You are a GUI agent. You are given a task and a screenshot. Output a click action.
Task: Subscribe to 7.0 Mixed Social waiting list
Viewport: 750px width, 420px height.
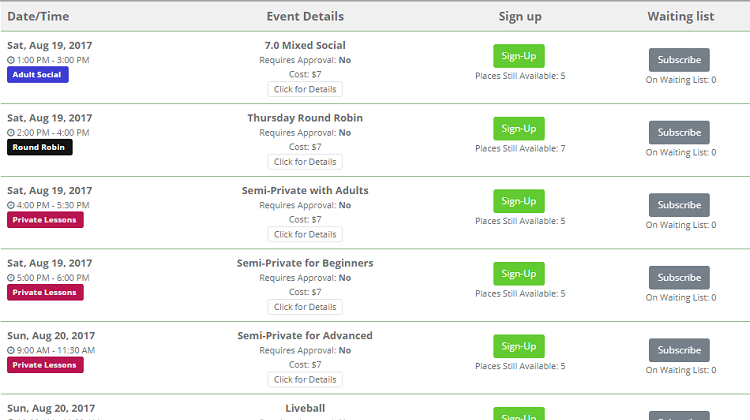point(679,60)
